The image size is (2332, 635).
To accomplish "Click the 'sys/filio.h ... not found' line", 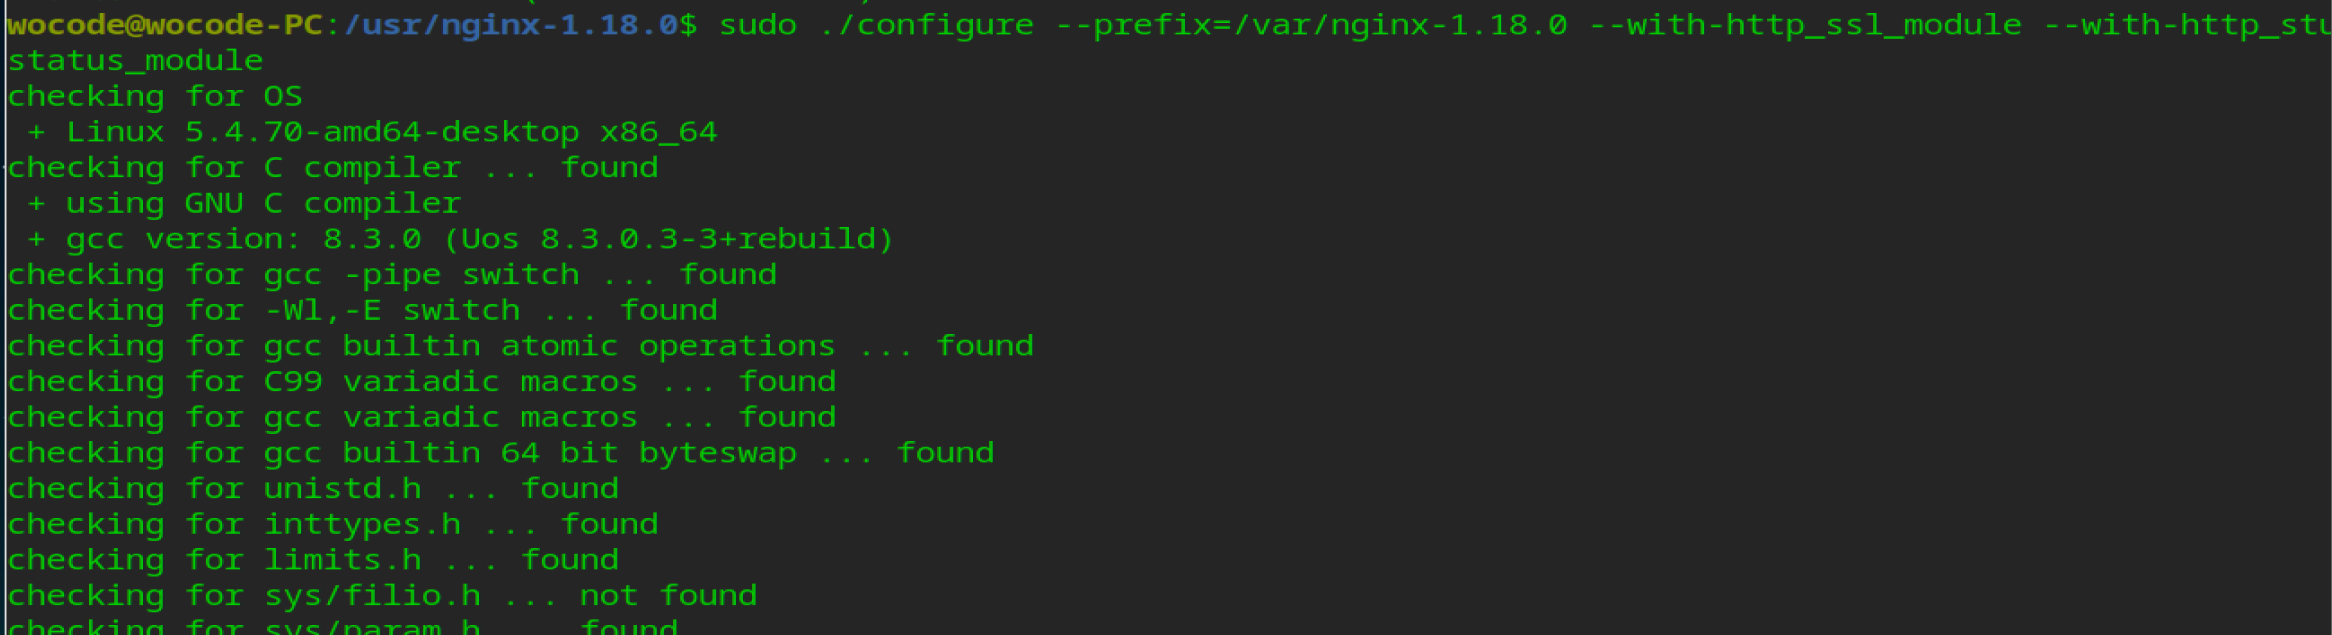I will click(x=382, y=596).
